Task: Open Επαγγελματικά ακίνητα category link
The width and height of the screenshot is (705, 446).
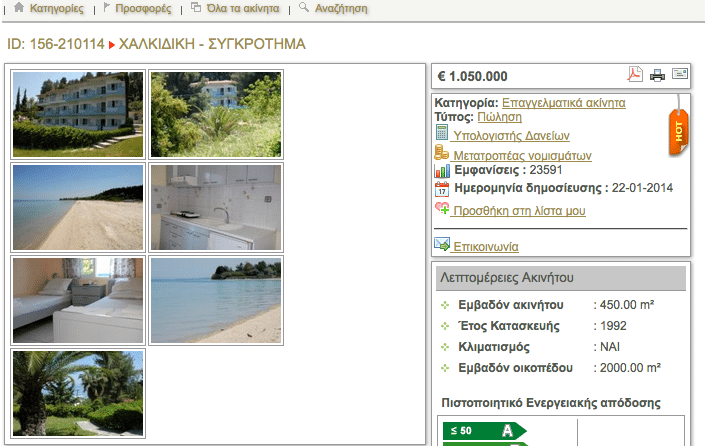Action: click(563, 103)
